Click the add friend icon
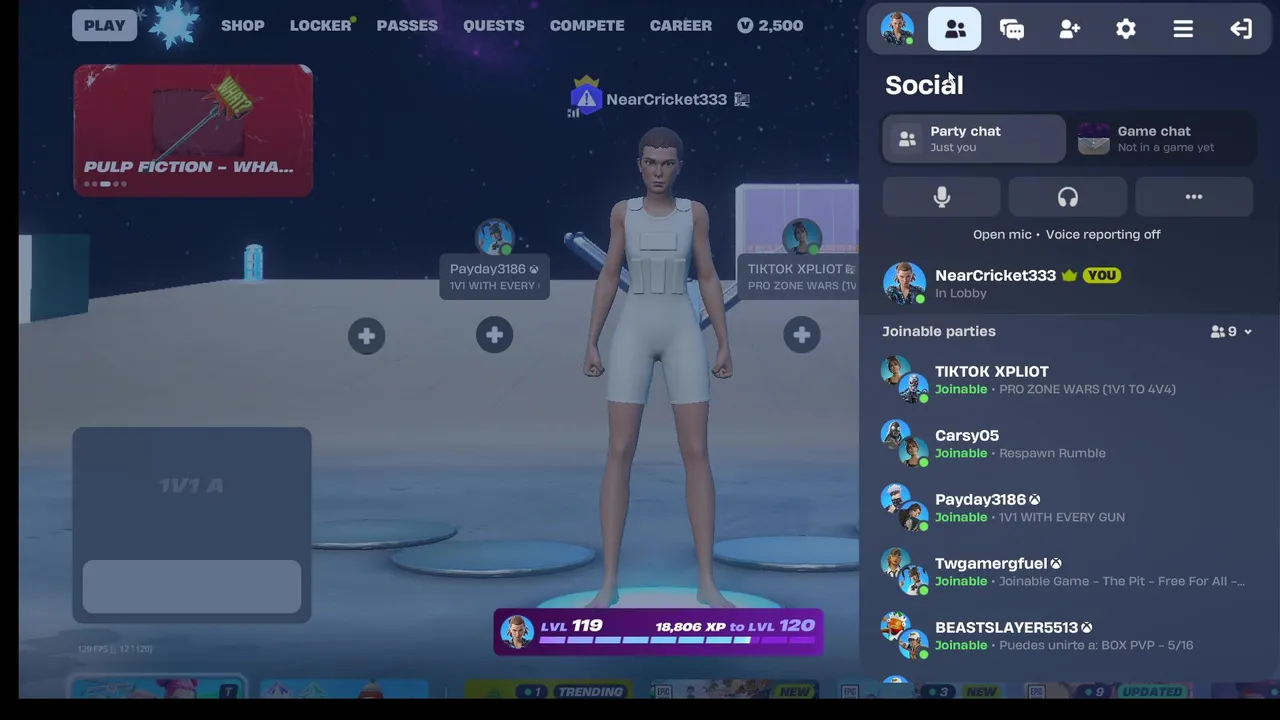The height and width of the screenshot is (720, 1280). pyautogui.click(x=1069, y=29)
